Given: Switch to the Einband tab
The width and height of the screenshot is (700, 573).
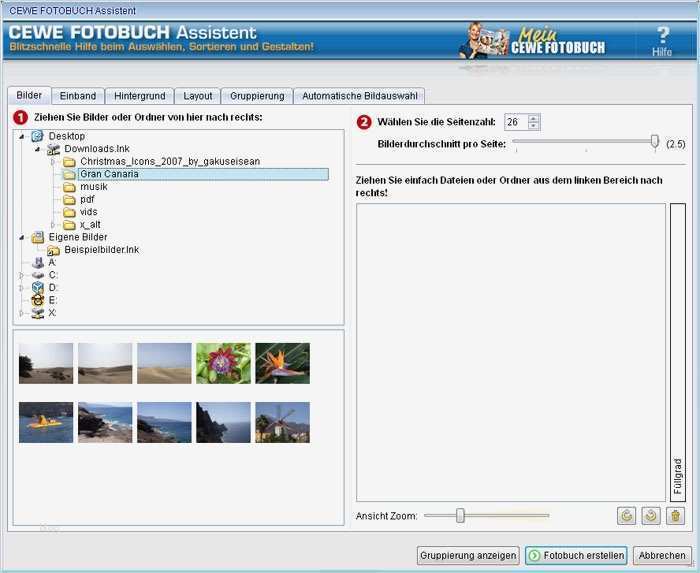Looking at the screenshot, I should point(78,96).
